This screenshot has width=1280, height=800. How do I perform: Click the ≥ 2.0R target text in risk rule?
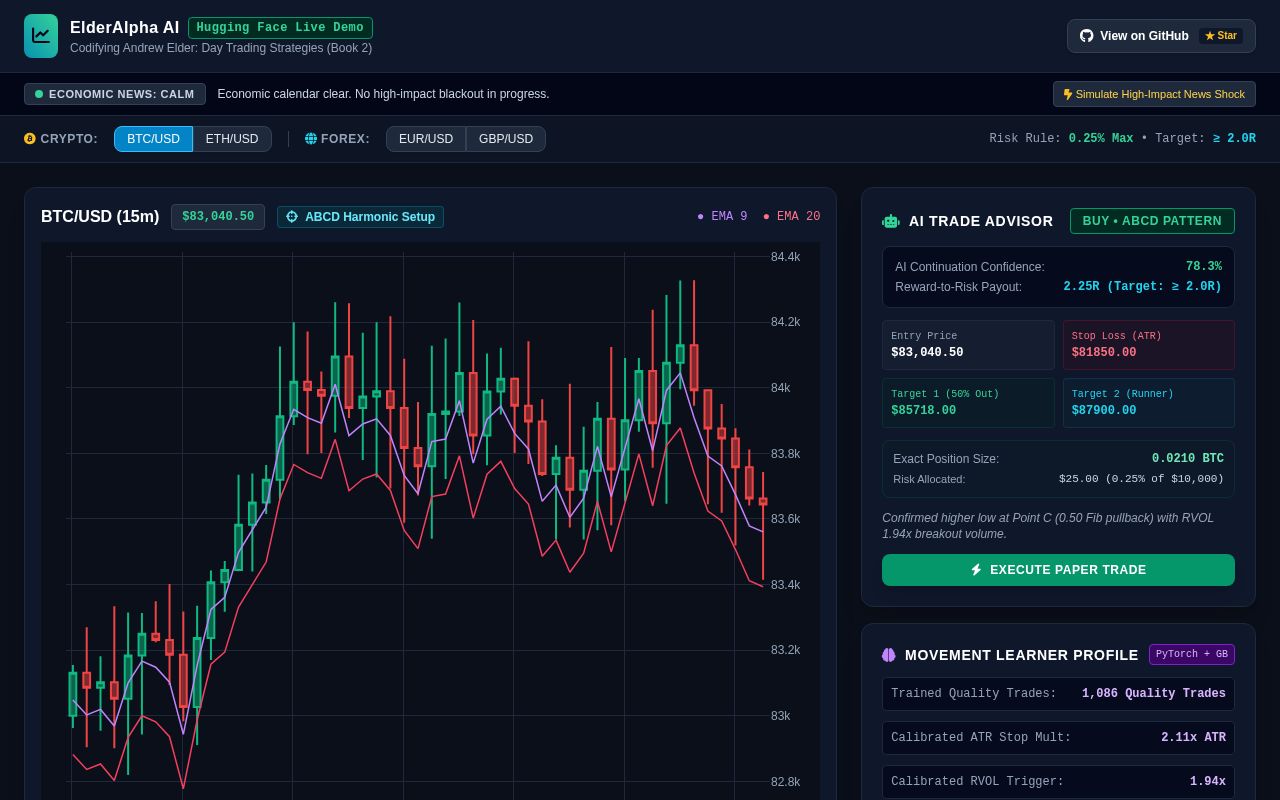[x=1234, y=139]
